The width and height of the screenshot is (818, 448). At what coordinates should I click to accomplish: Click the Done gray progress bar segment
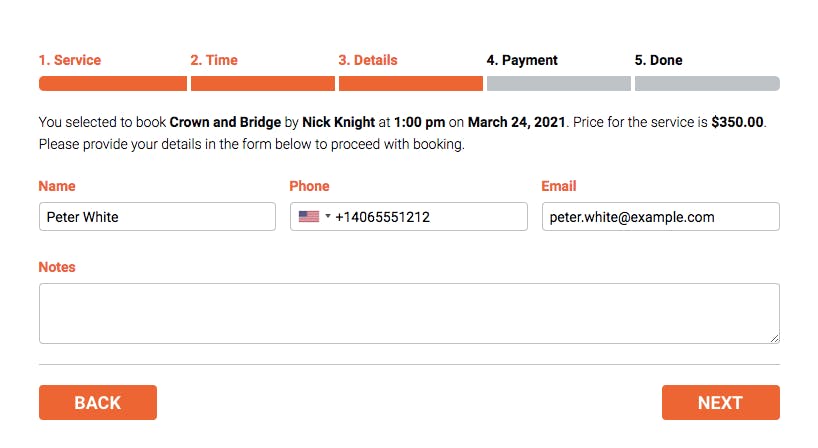tap(706, 83)
